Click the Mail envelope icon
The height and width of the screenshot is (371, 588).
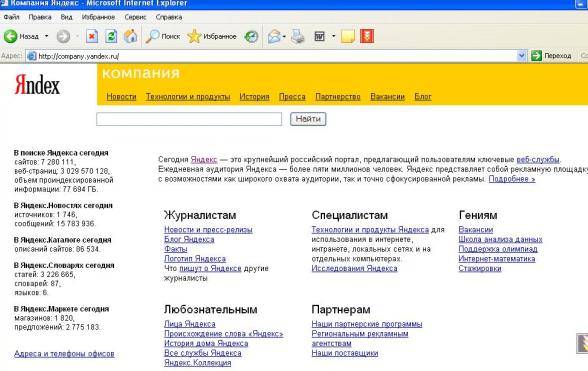click(x=274, y=36)
